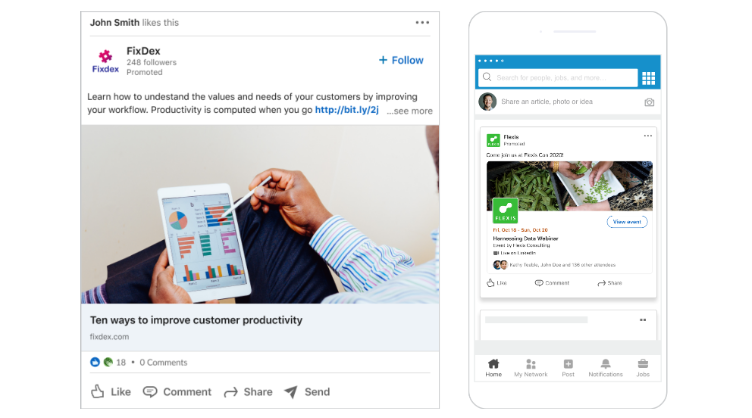This screenshot has width=752, height=418.
Task: Open the tablet charts ad image
Action: [x=260, y=215]
